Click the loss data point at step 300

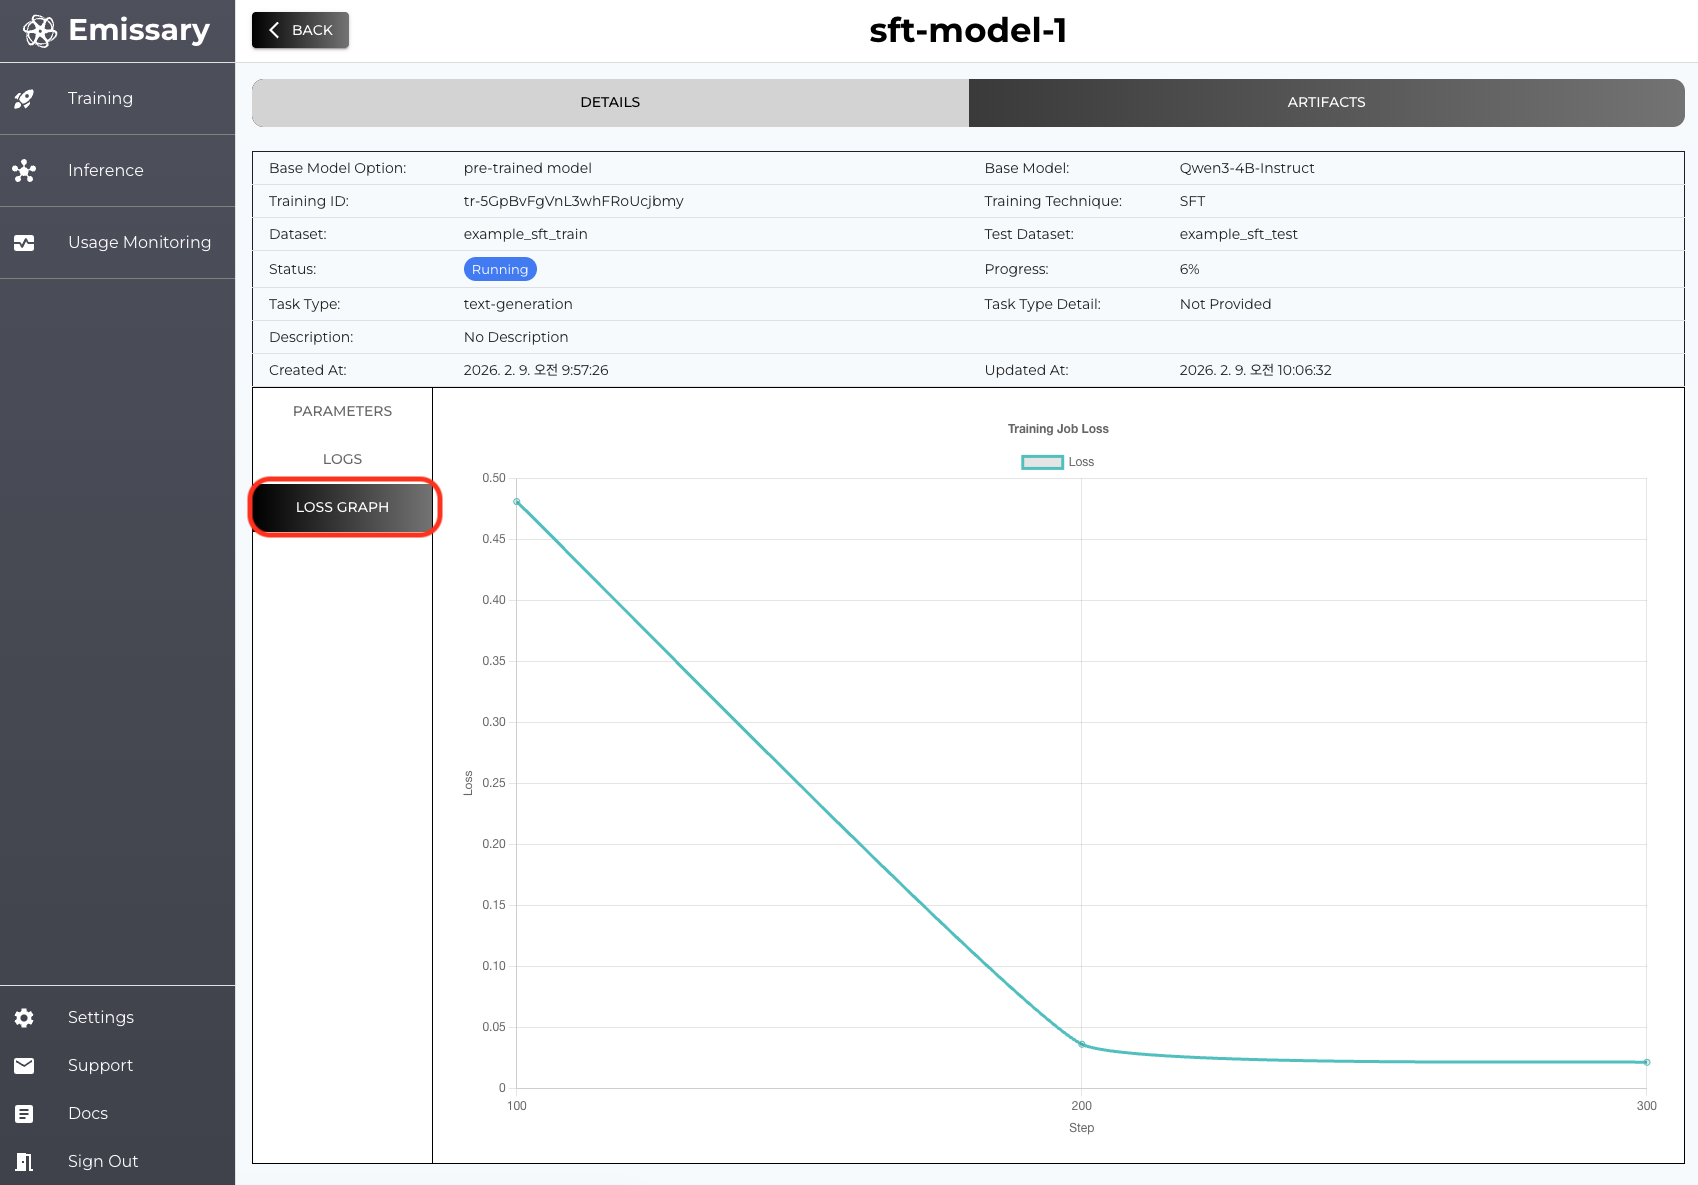pos(1646,1062)
